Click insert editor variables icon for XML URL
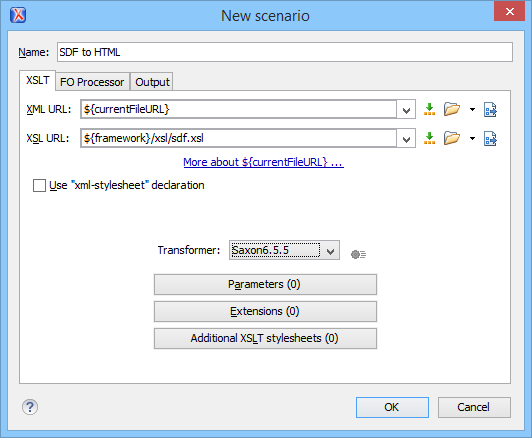Screen dimensions: 532x438 click(430, 109)
